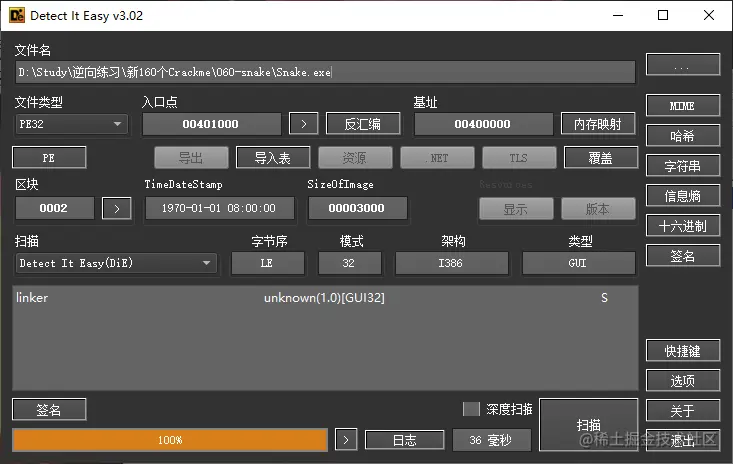Click the LE byte order field
Image resolution: width=733 pixels, height=464 pixels.
pyautogui.click(x=267, y=264)
